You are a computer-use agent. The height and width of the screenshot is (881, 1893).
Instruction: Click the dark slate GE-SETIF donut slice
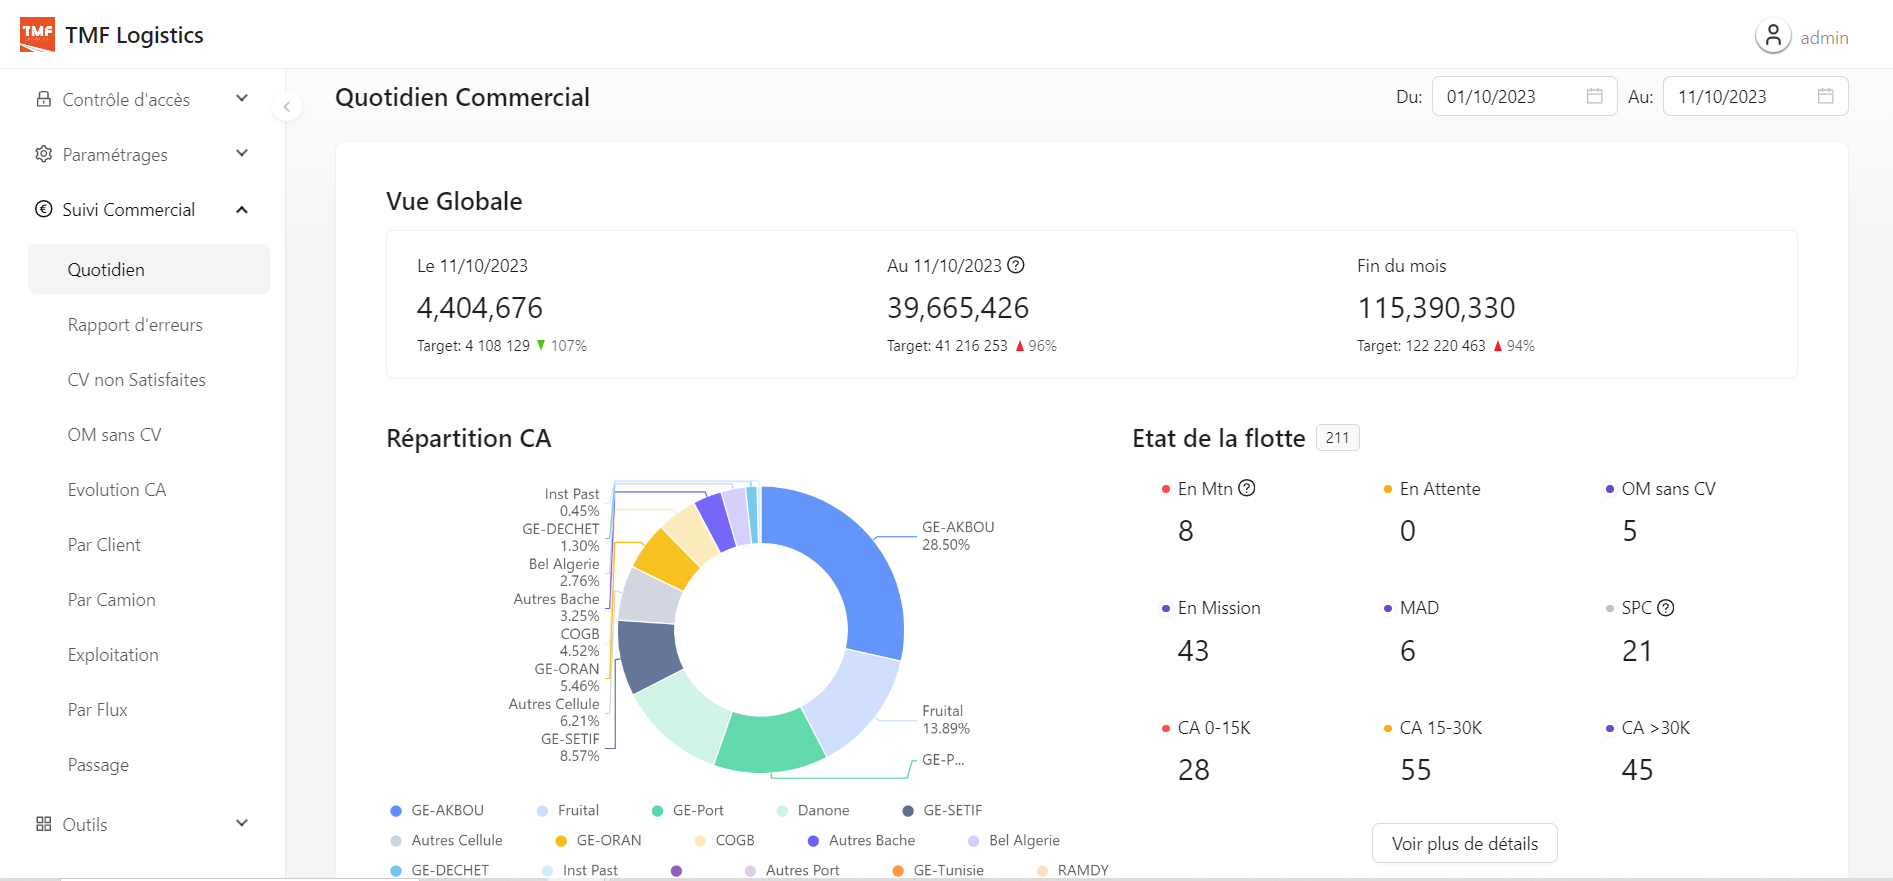(649, 656)
